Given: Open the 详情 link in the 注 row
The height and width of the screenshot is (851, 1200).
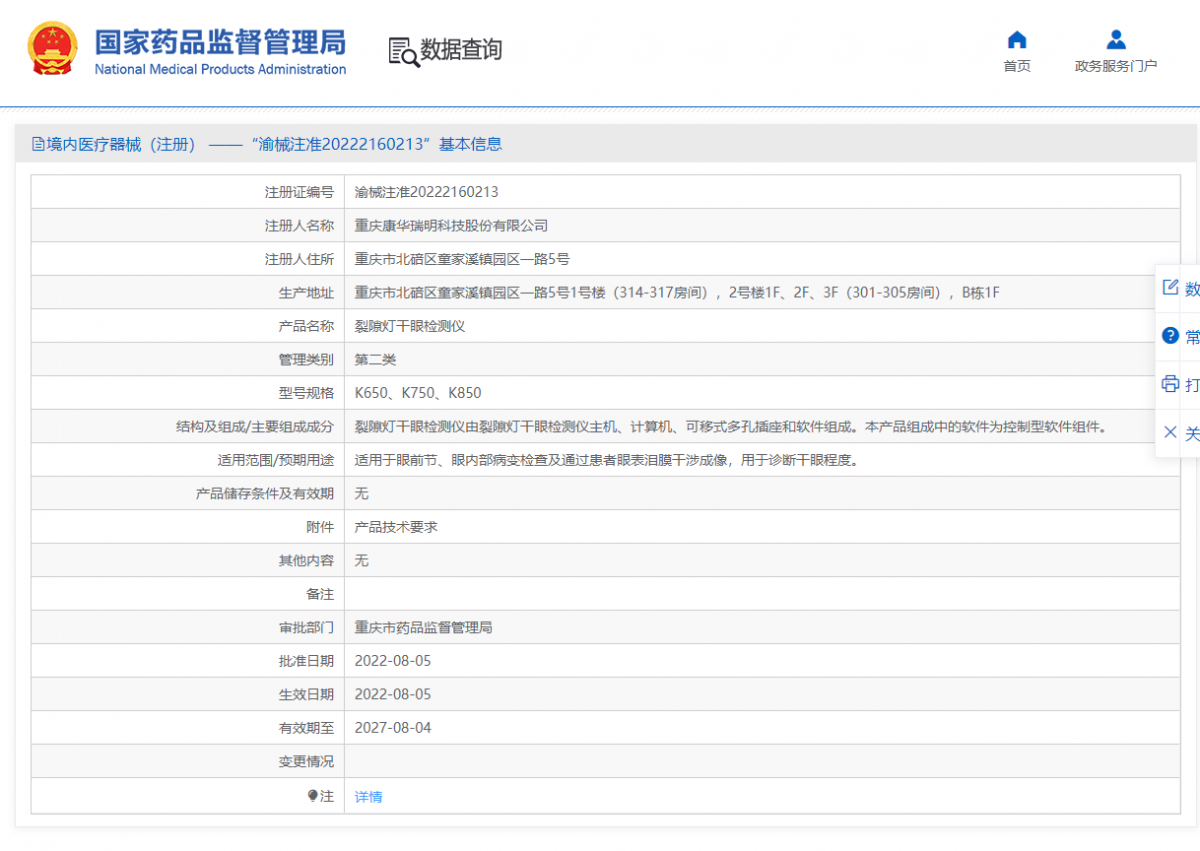Looking at the screenshot, I should tap(367, 795).
